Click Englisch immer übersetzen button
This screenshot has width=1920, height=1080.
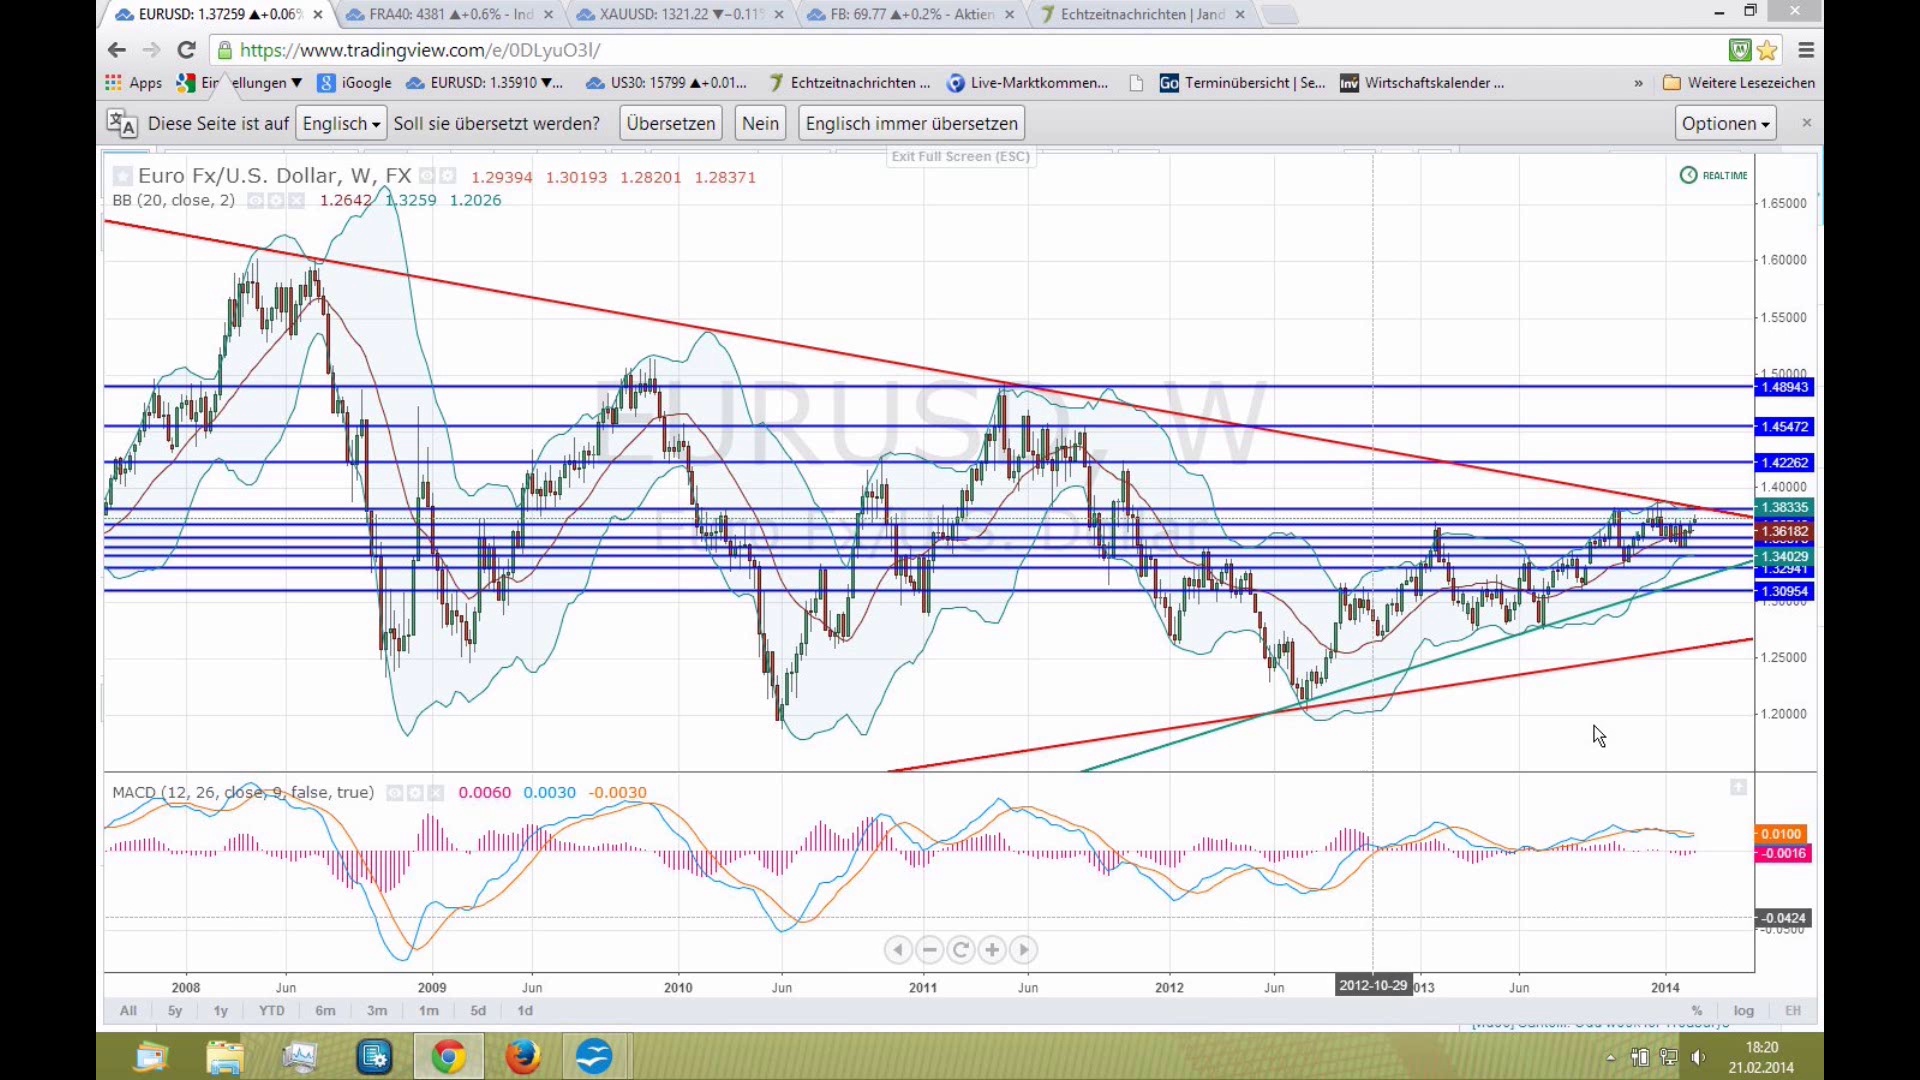coord(911,124)
